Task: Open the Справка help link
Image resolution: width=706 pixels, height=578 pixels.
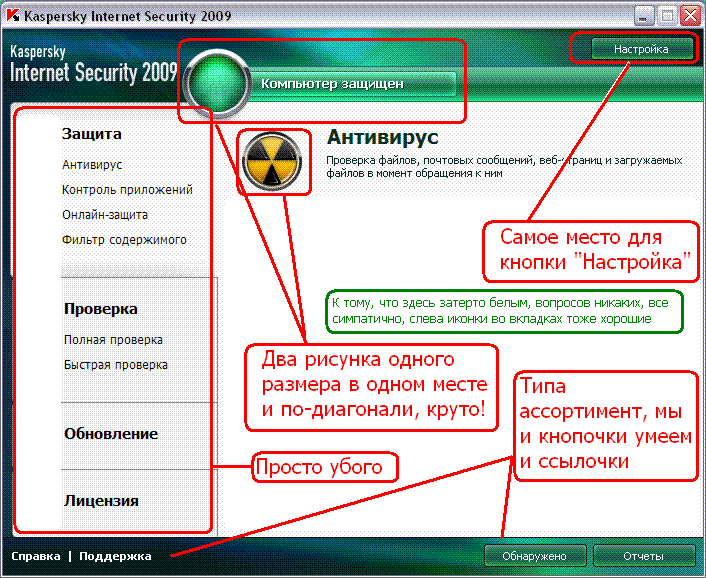Action: 36,556
